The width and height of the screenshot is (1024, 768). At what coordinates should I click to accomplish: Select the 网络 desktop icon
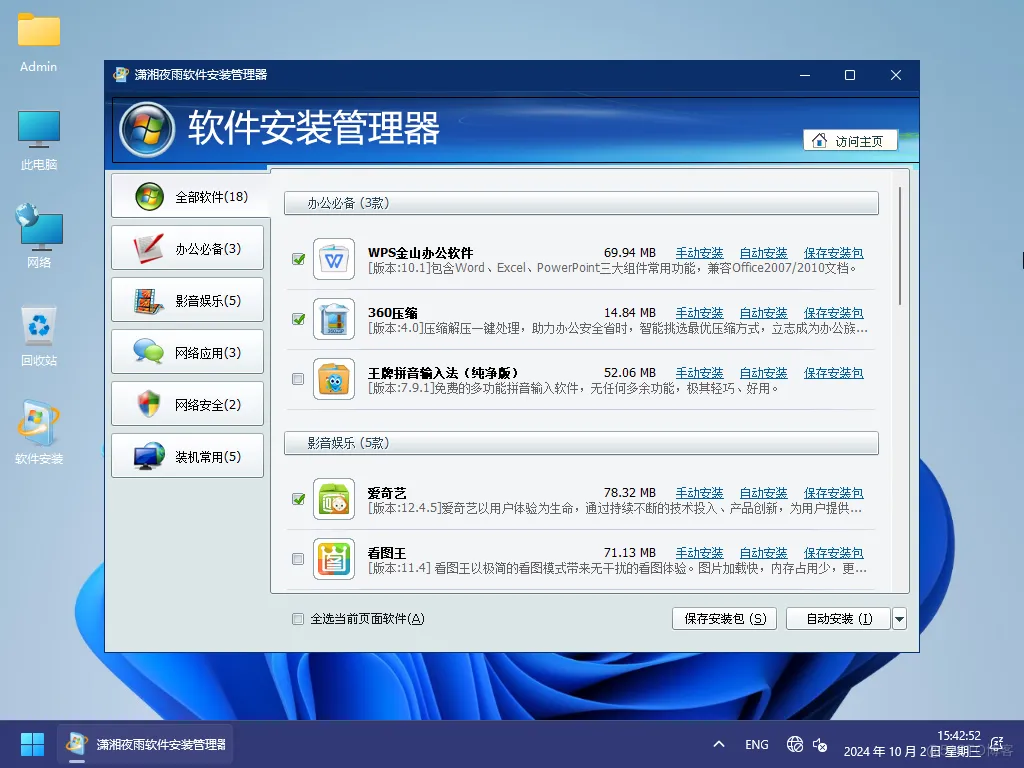tap(39, 236)
